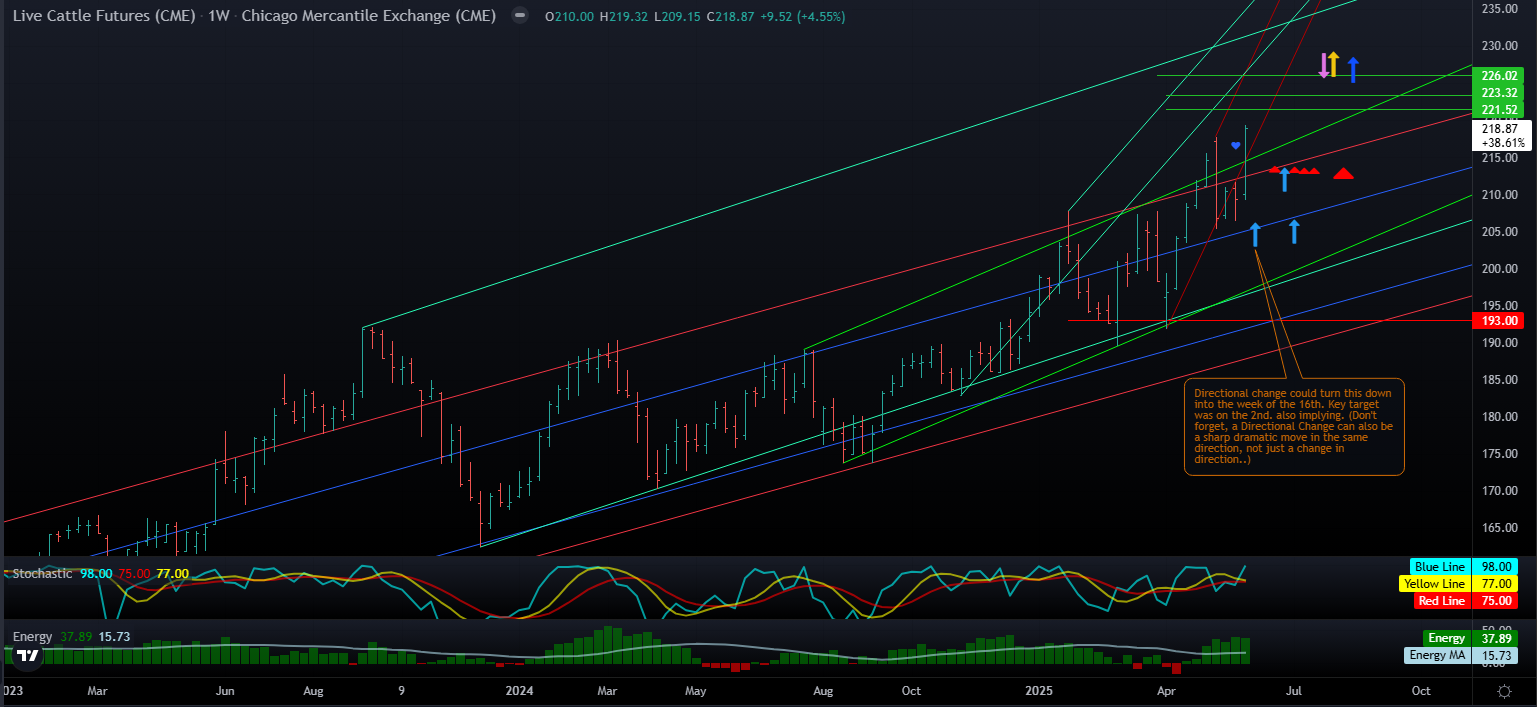This screenshot has width=1537, height=707.
Task: Click the 170.00 price scale tick
Action: (x=1499, y=490)
